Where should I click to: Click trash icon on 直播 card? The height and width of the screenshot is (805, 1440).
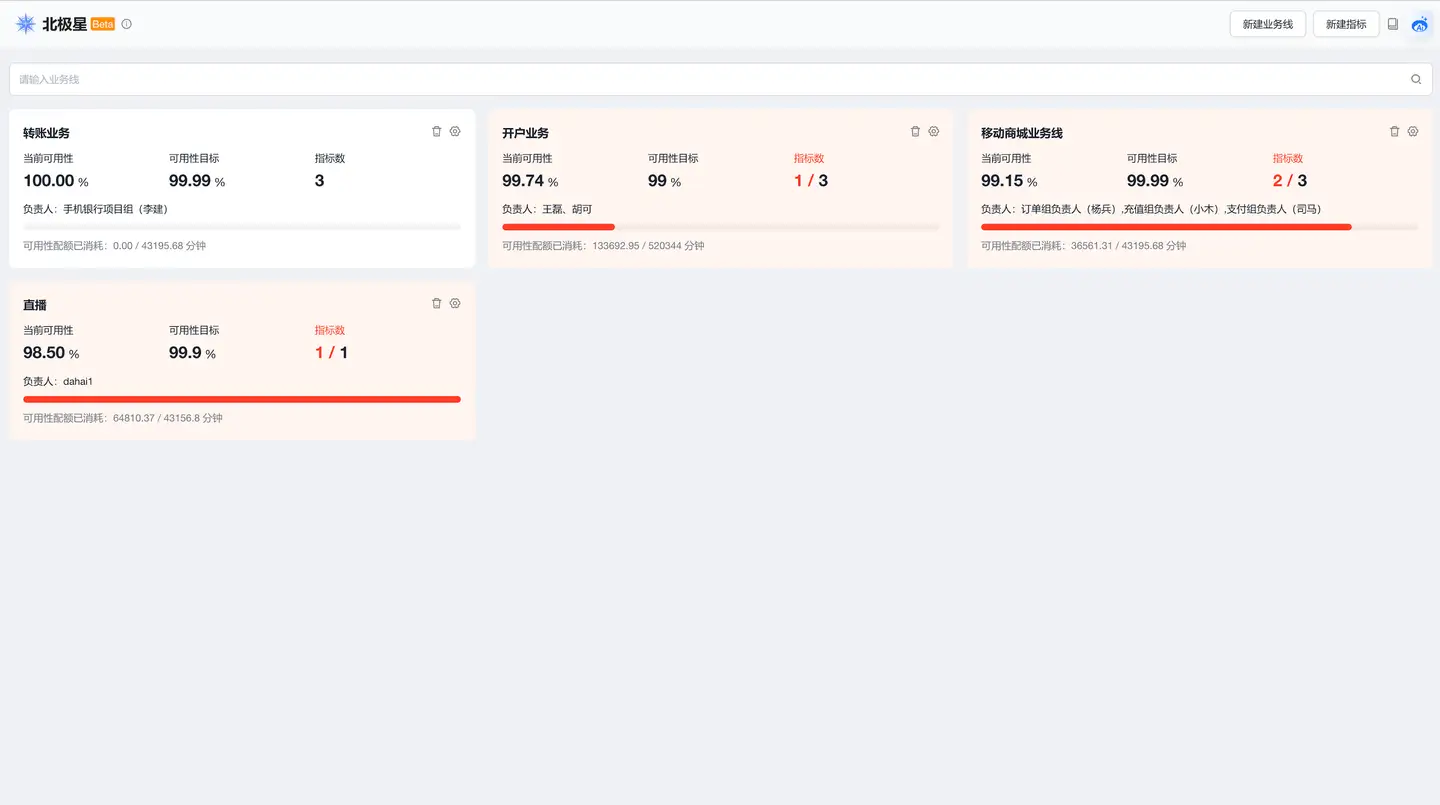[436, 303]
